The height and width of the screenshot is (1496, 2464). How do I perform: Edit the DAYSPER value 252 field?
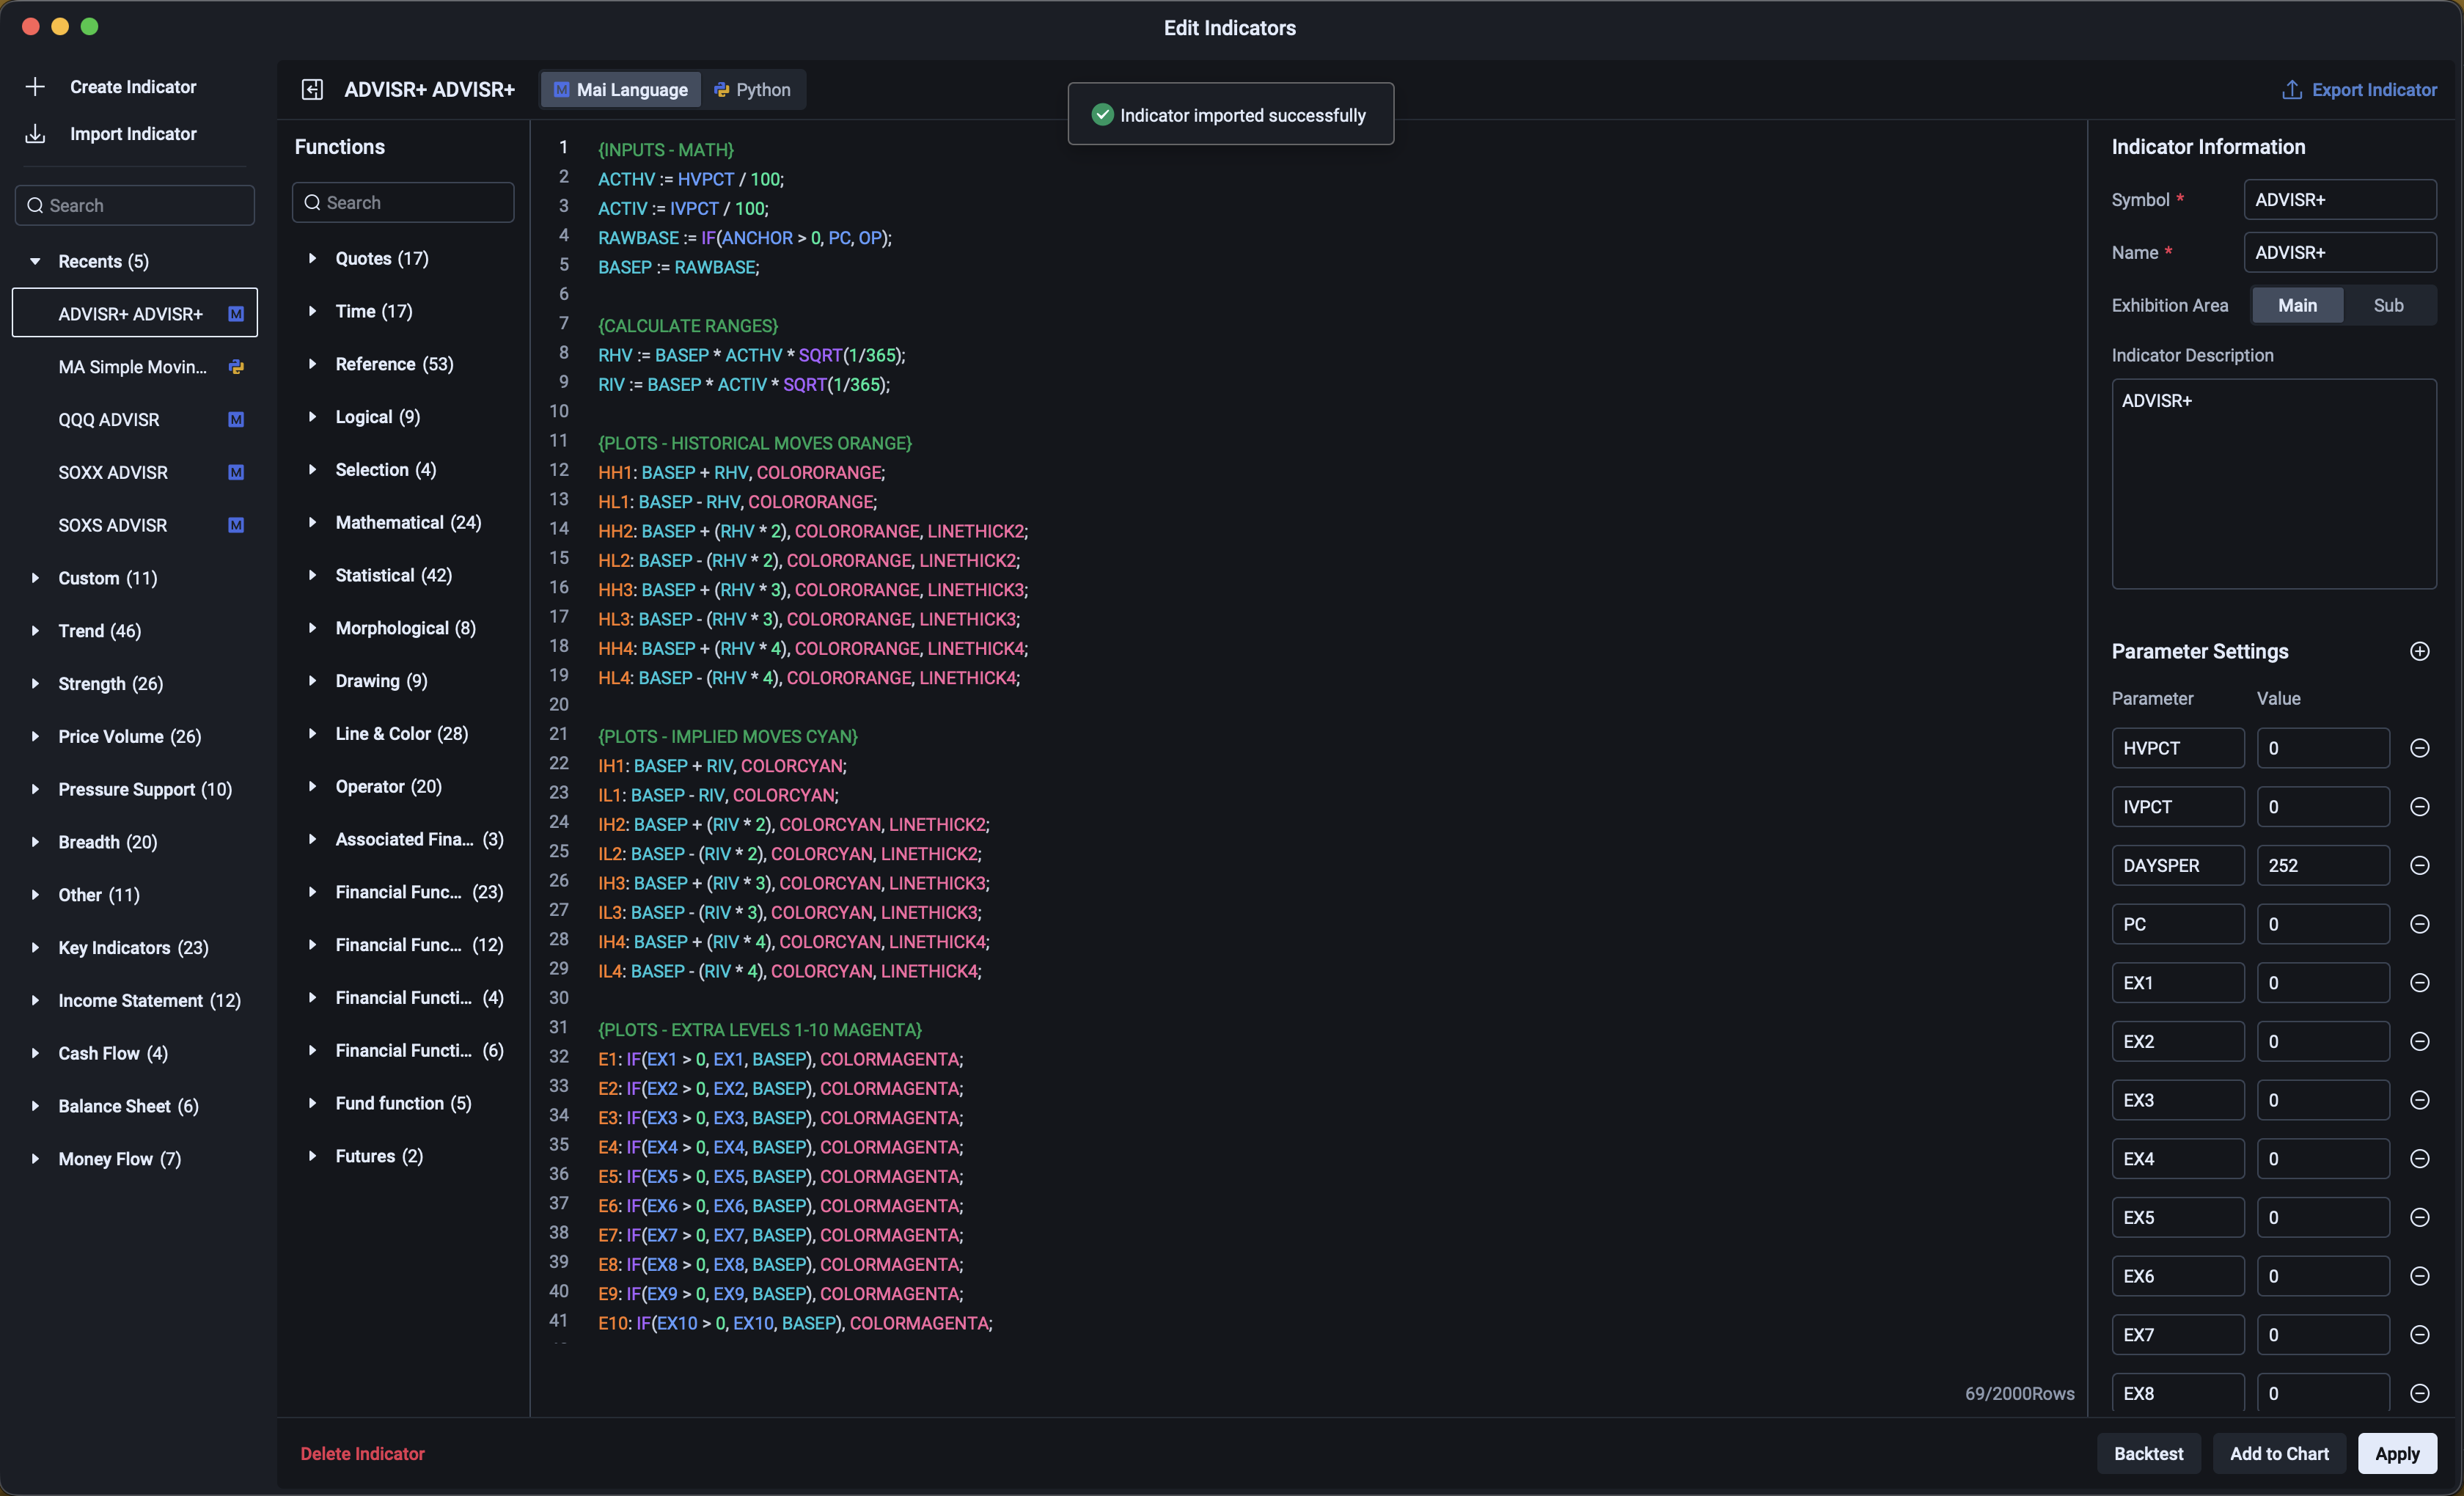pyautogui.click(x=2323, y=866)
